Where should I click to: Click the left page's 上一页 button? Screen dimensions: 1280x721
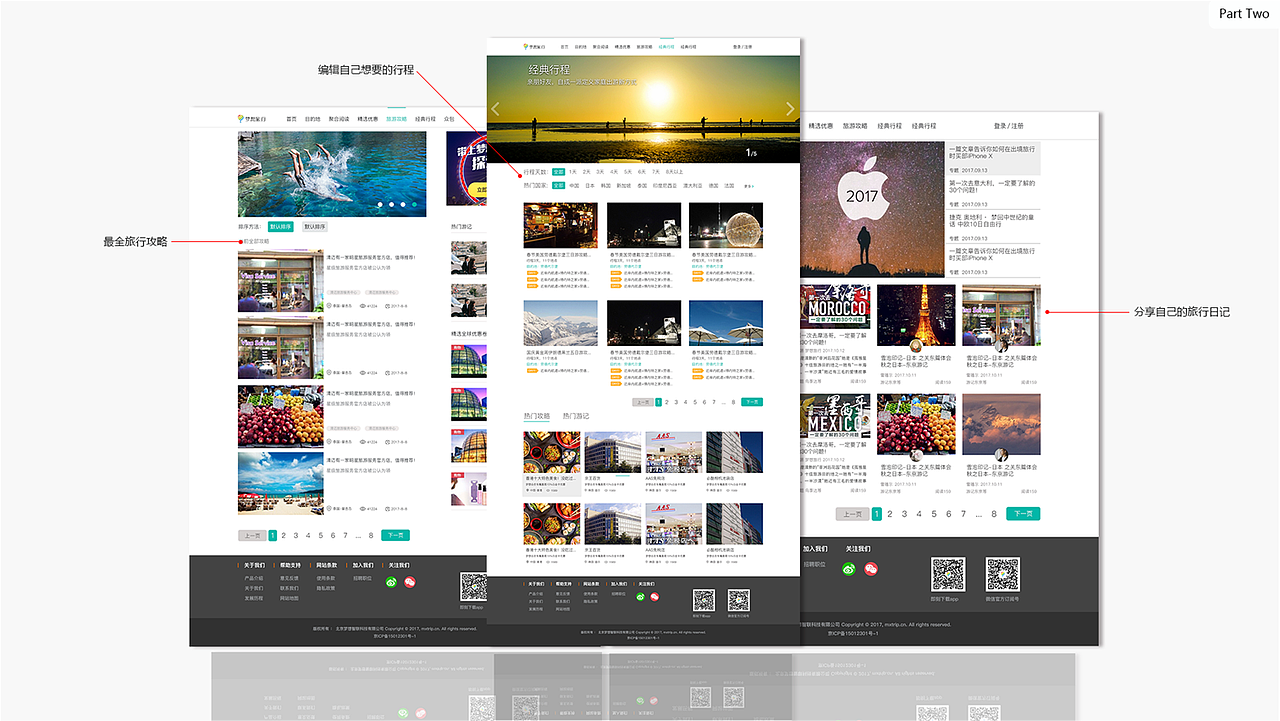[x=252, y=536]
